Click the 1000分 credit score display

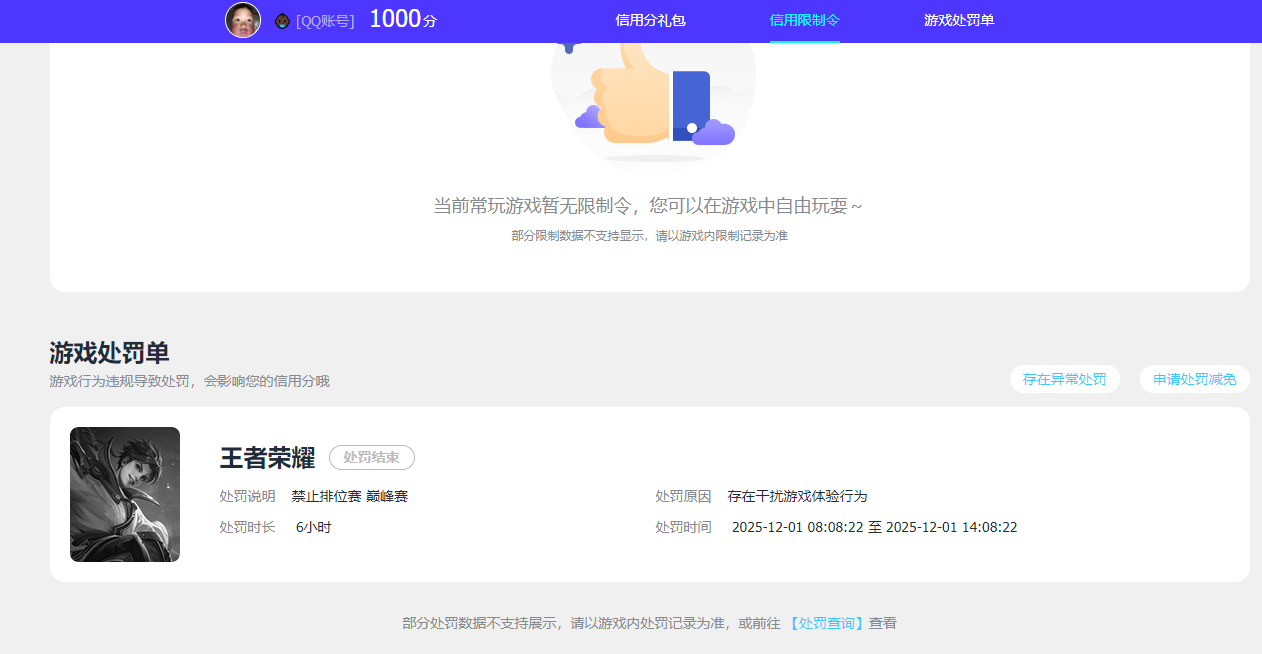click(x=401, y=18)
